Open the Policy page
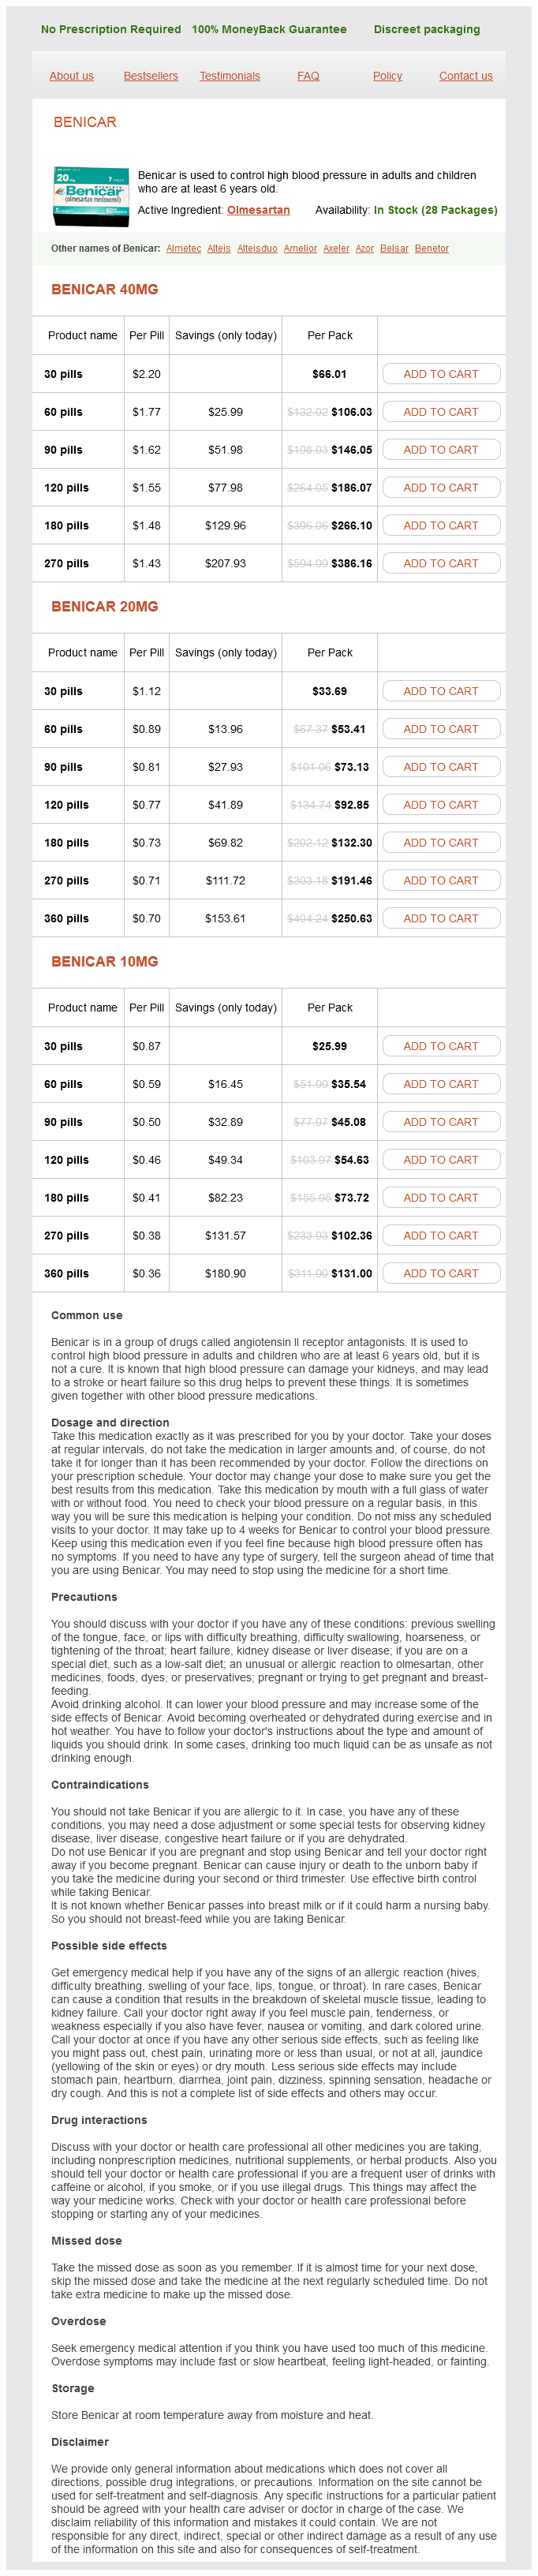Image resolution: width=538 pixels, height=2576 pixels. point(387,76)
